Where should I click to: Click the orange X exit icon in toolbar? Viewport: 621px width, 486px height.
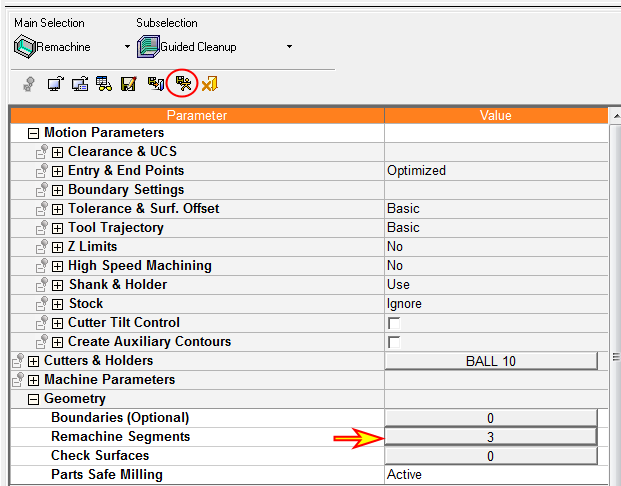point(209,84)
